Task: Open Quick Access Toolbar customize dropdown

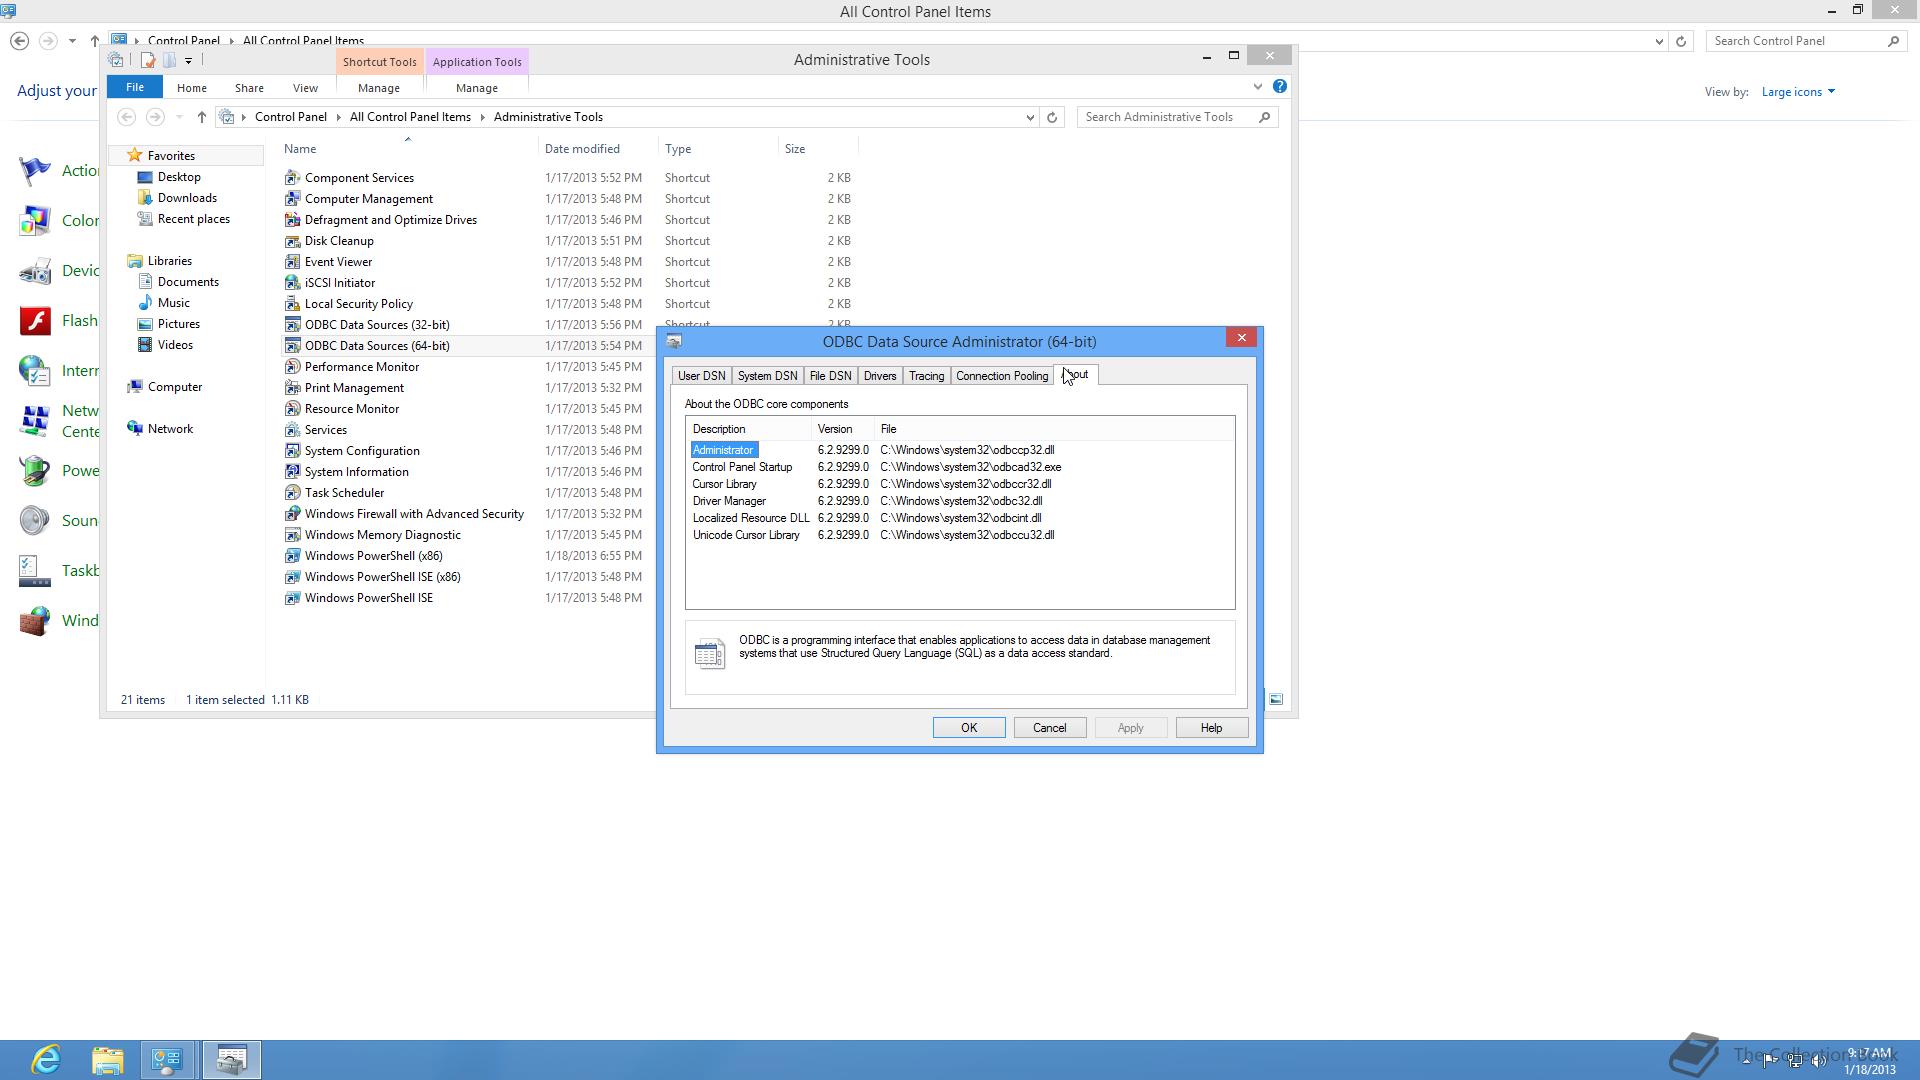Action: 188,61
